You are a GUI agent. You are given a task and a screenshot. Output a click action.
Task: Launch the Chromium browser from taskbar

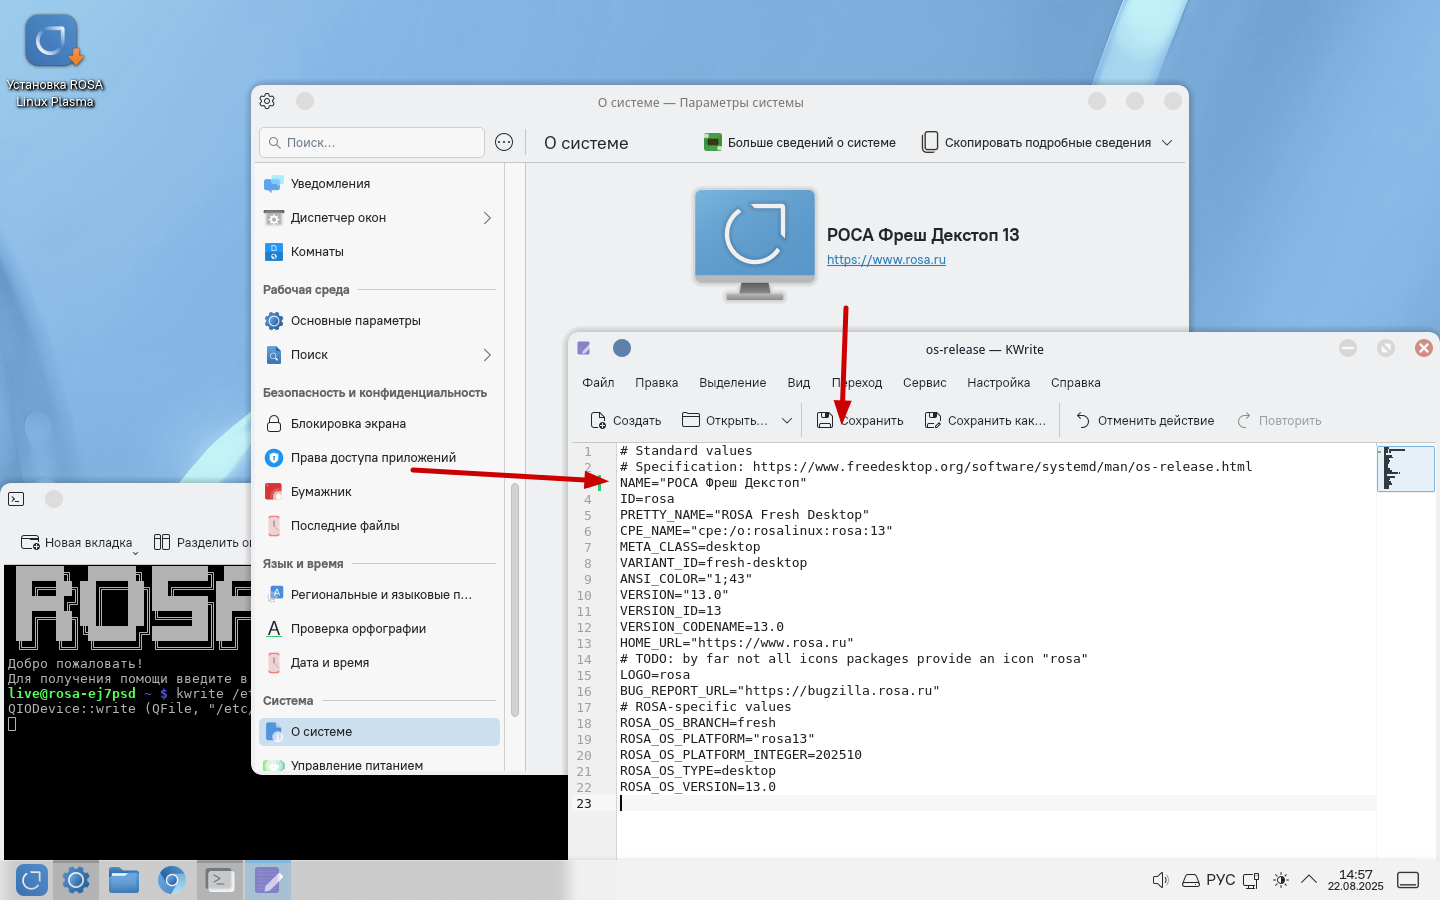click(172, 880)
